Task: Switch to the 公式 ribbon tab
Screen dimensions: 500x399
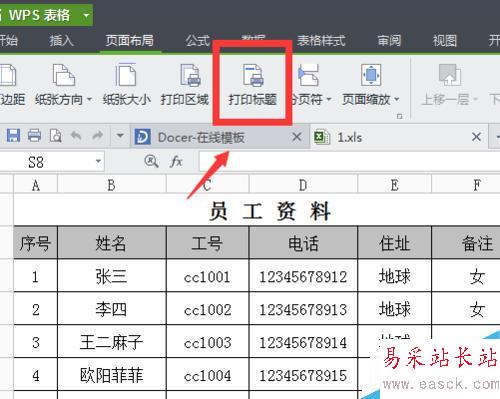Action: click(x=198, y=41)
